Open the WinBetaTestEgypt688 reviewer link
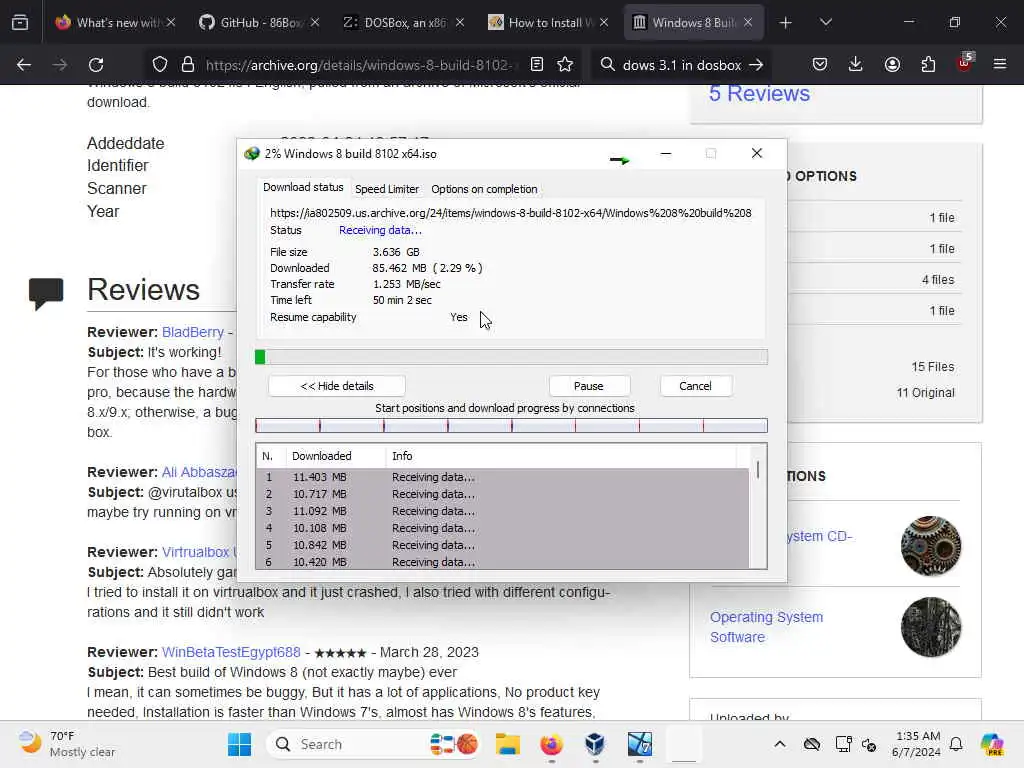The image size is (1024, 768). pos(231,652)
